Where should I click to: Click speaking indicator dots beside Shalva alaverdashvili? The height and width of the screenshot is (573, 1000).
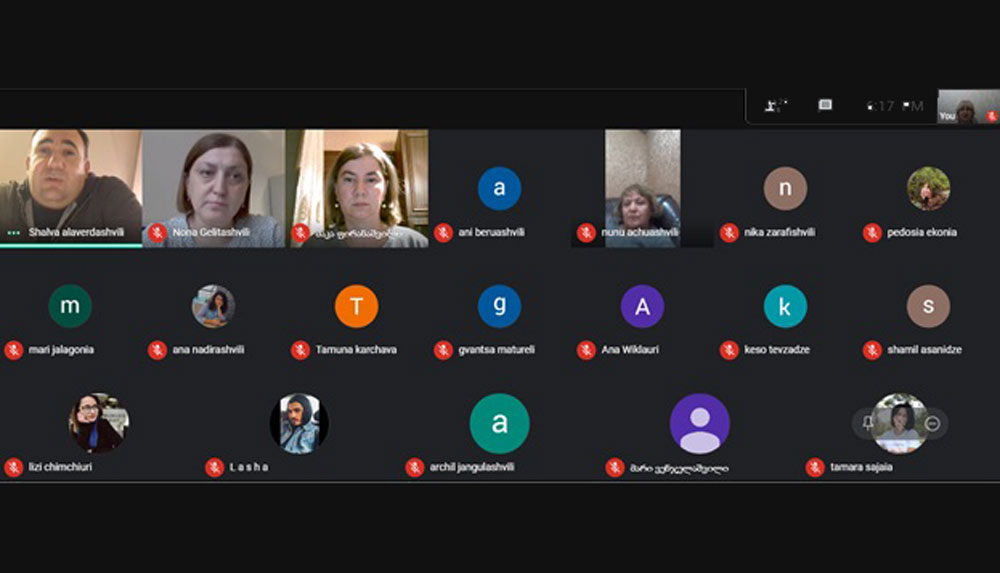[x=14, y=233]
